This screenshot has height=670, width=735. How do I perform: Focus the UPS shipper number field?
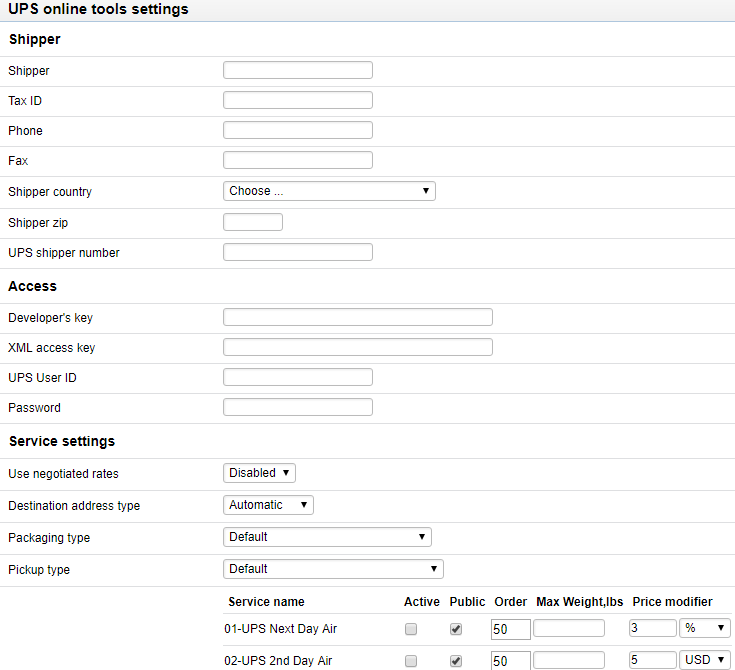click(x=298, y=252)
